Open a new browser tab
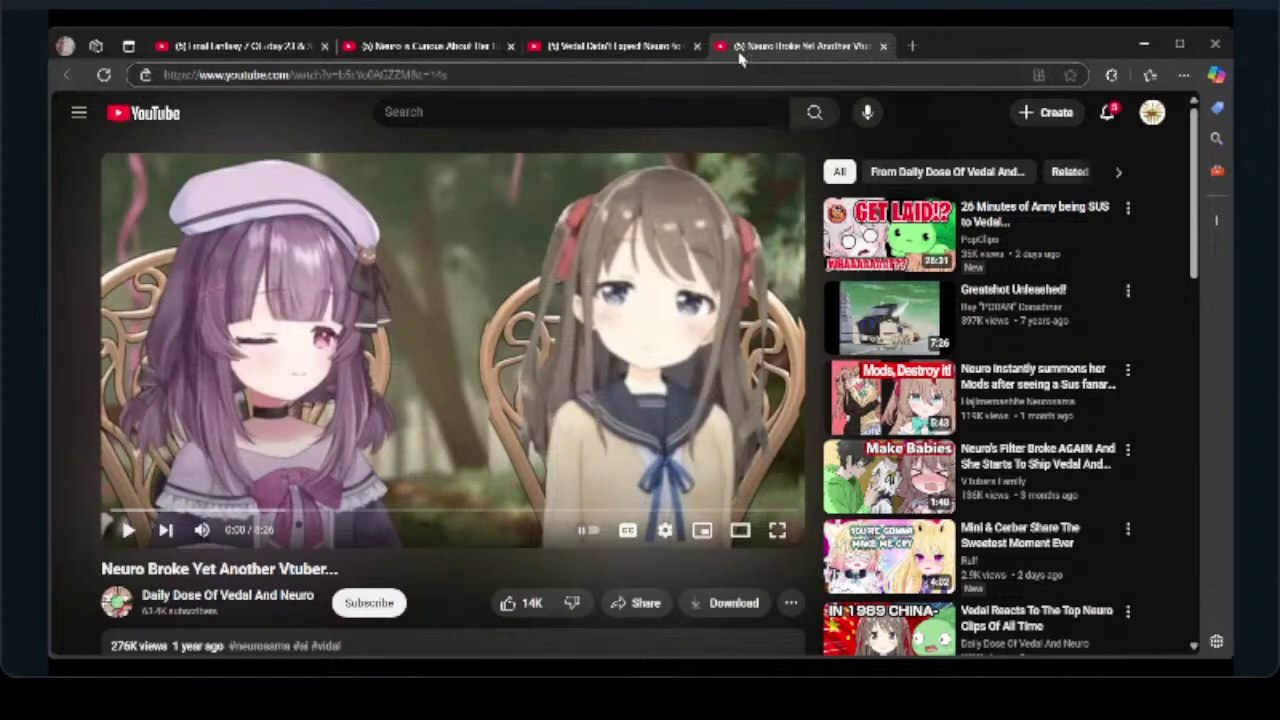1280x720 pixels. tap(912, 46)
